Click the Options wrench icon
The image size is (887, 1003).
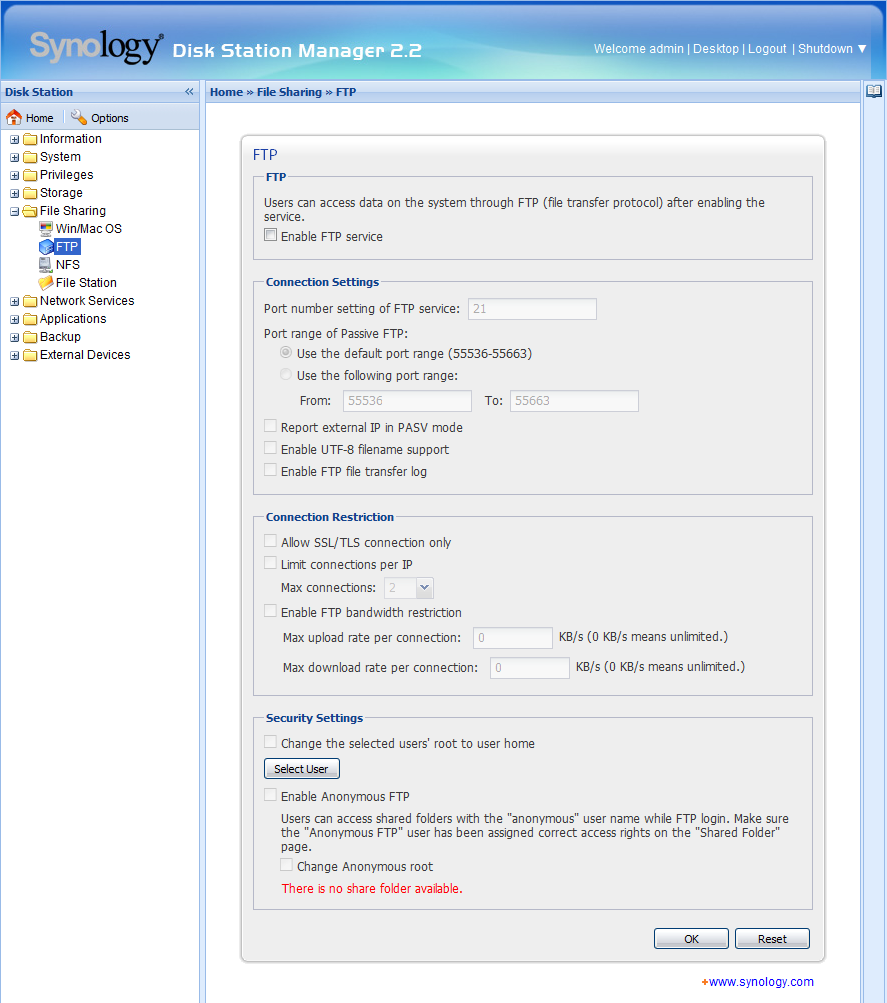click(x=79, y=117)
